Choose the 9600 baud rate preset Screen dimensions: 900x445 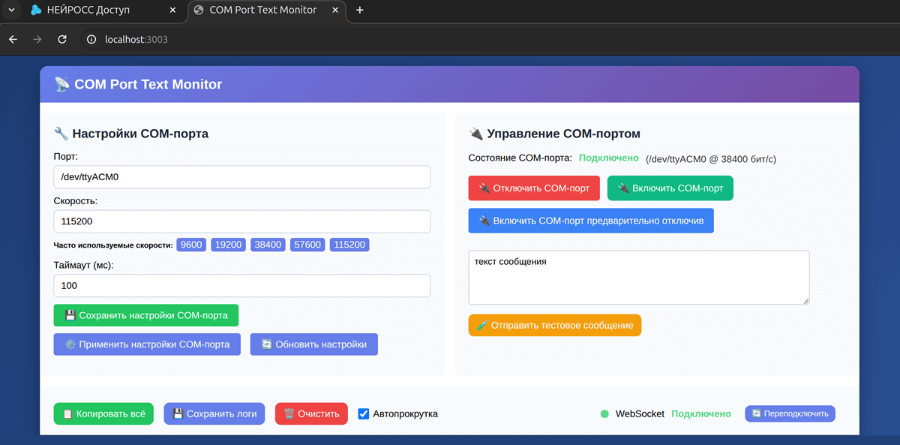[x=192, y=245]
